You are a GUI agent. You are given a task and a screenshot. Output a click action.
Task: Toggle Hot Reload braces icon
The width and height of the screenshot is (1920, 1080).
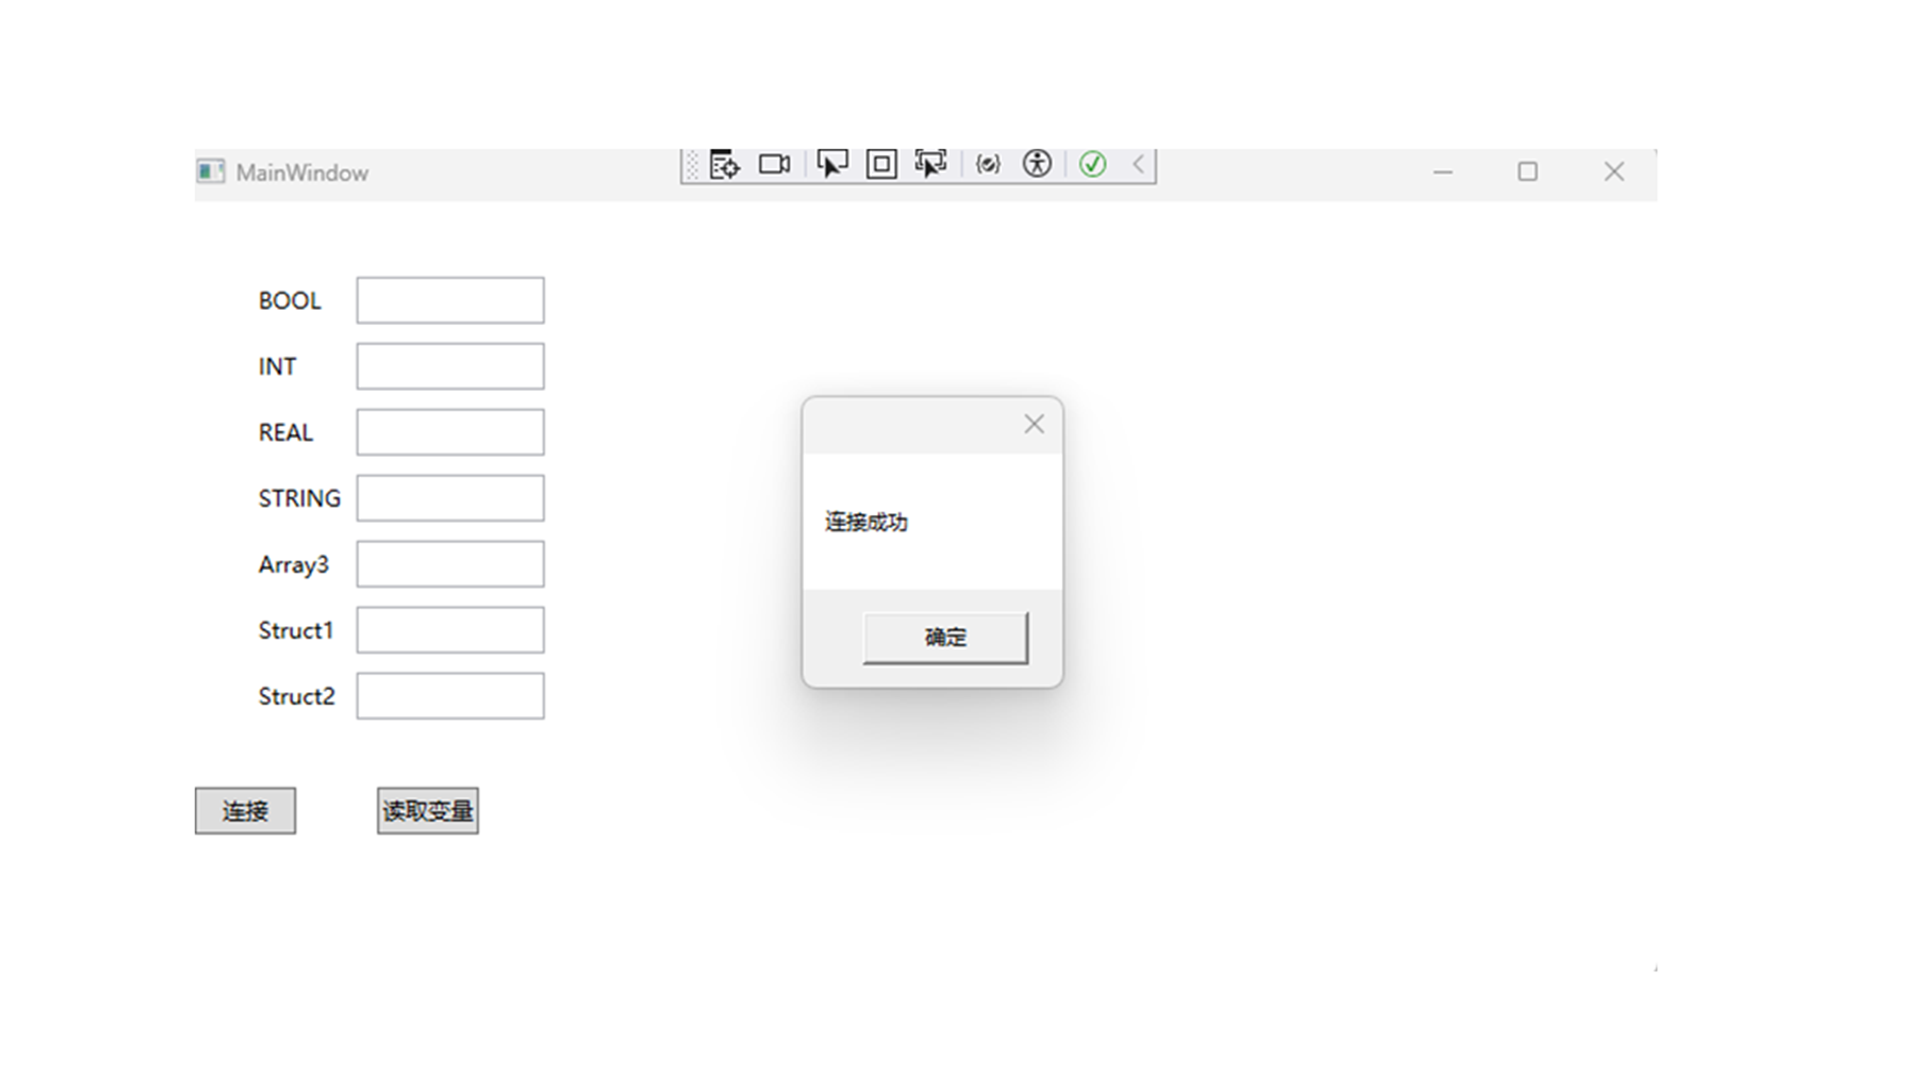point(988,164)
